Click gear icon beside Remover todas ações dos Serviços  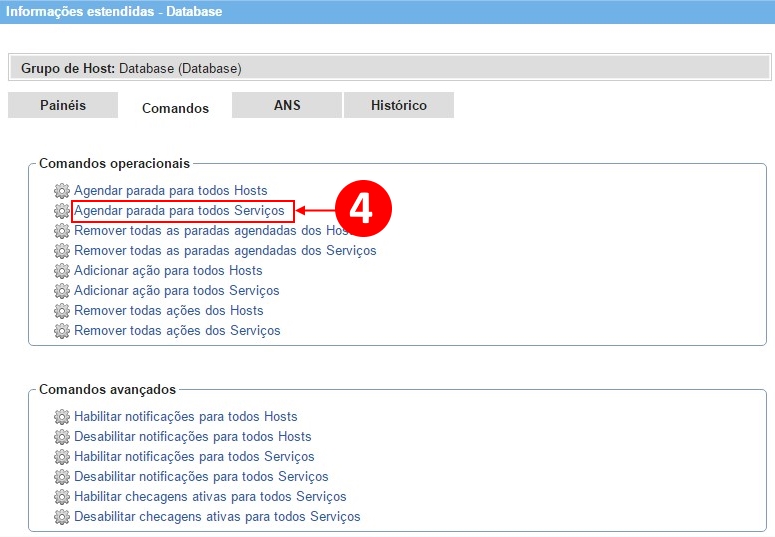[x=62, y=331]
